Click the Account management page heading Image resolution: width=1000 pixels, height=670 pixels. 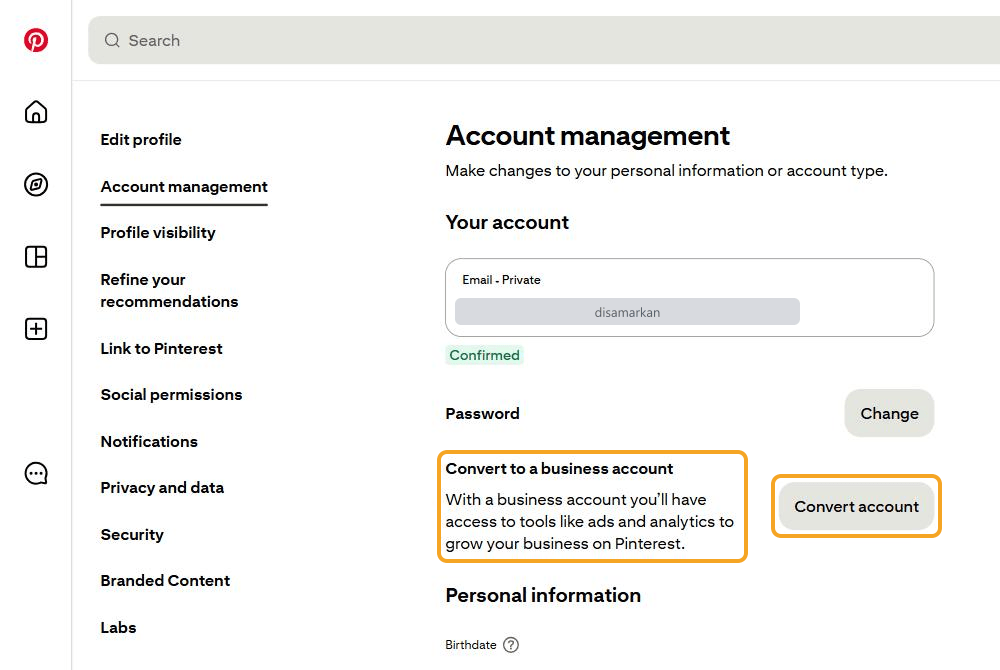587,136
